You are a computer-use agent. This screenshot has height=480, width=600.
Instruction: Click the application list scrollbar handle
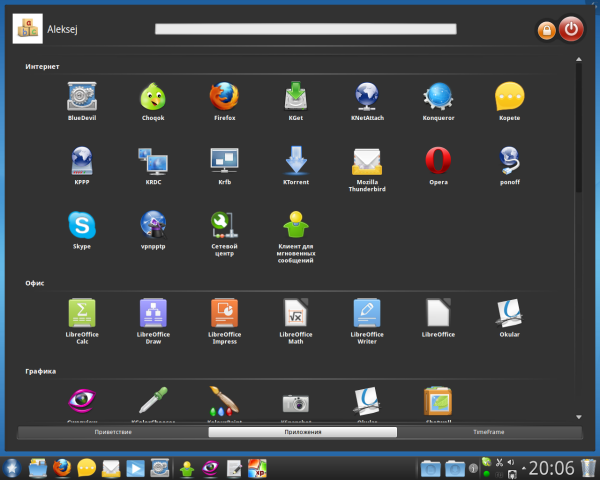pyautogui.click(x=579, y=127)
